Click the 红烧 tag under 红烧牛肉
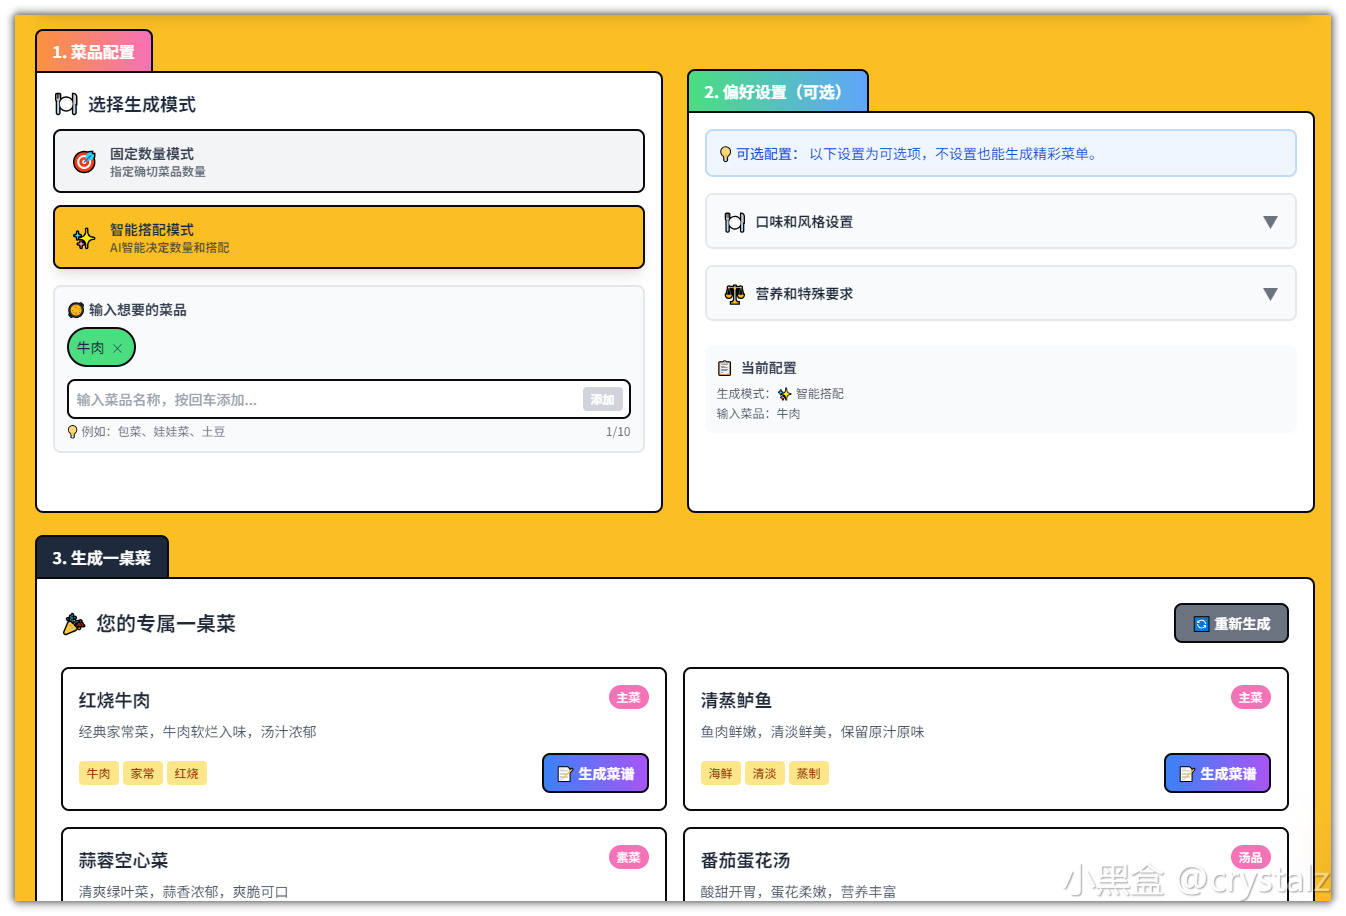 [187, 773]
